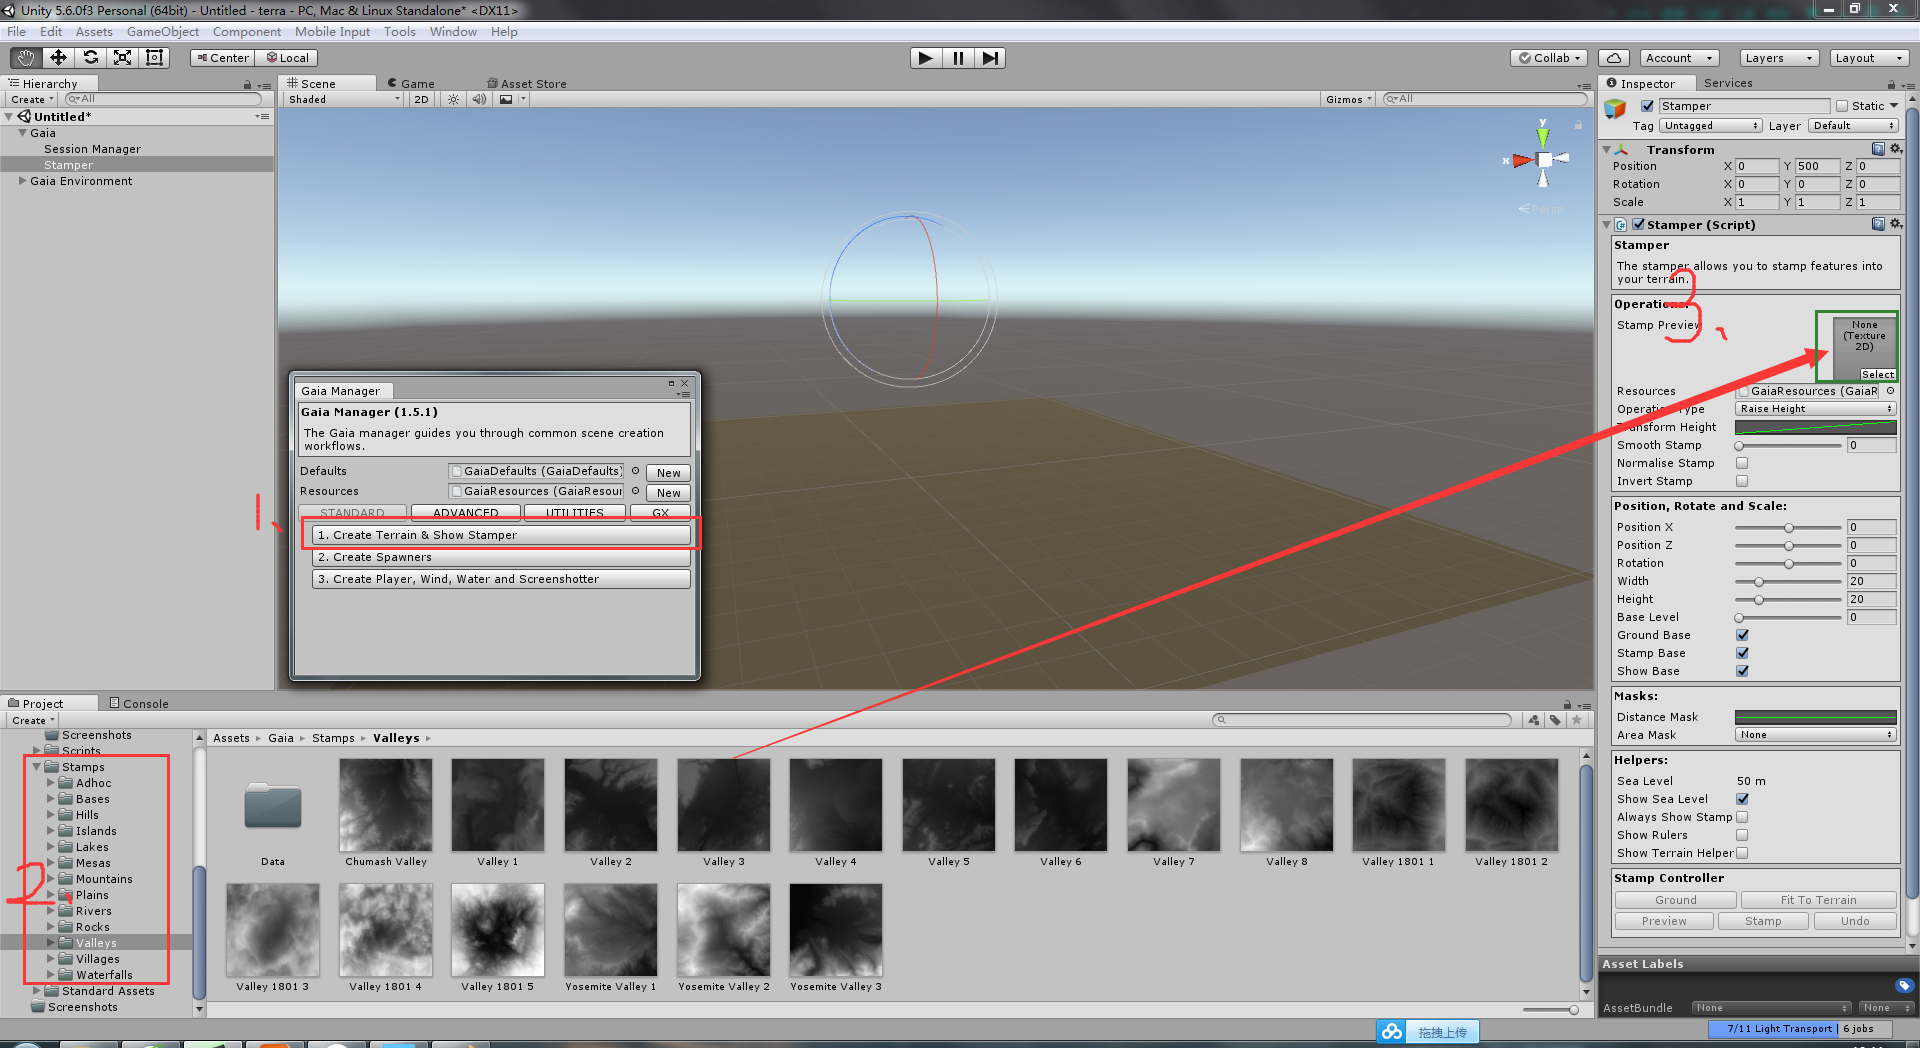Select the Move tool

click(57, 57)
